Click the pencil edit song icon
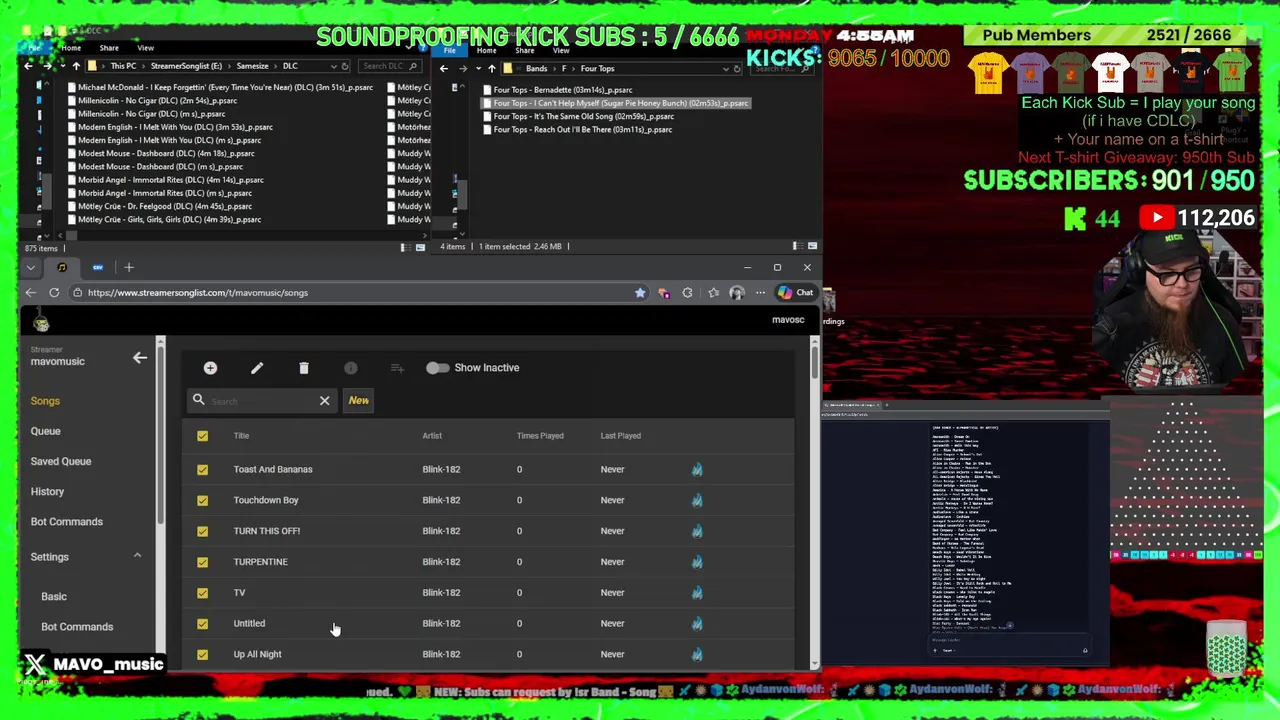The image size is (1280, 720). (257, 368)
